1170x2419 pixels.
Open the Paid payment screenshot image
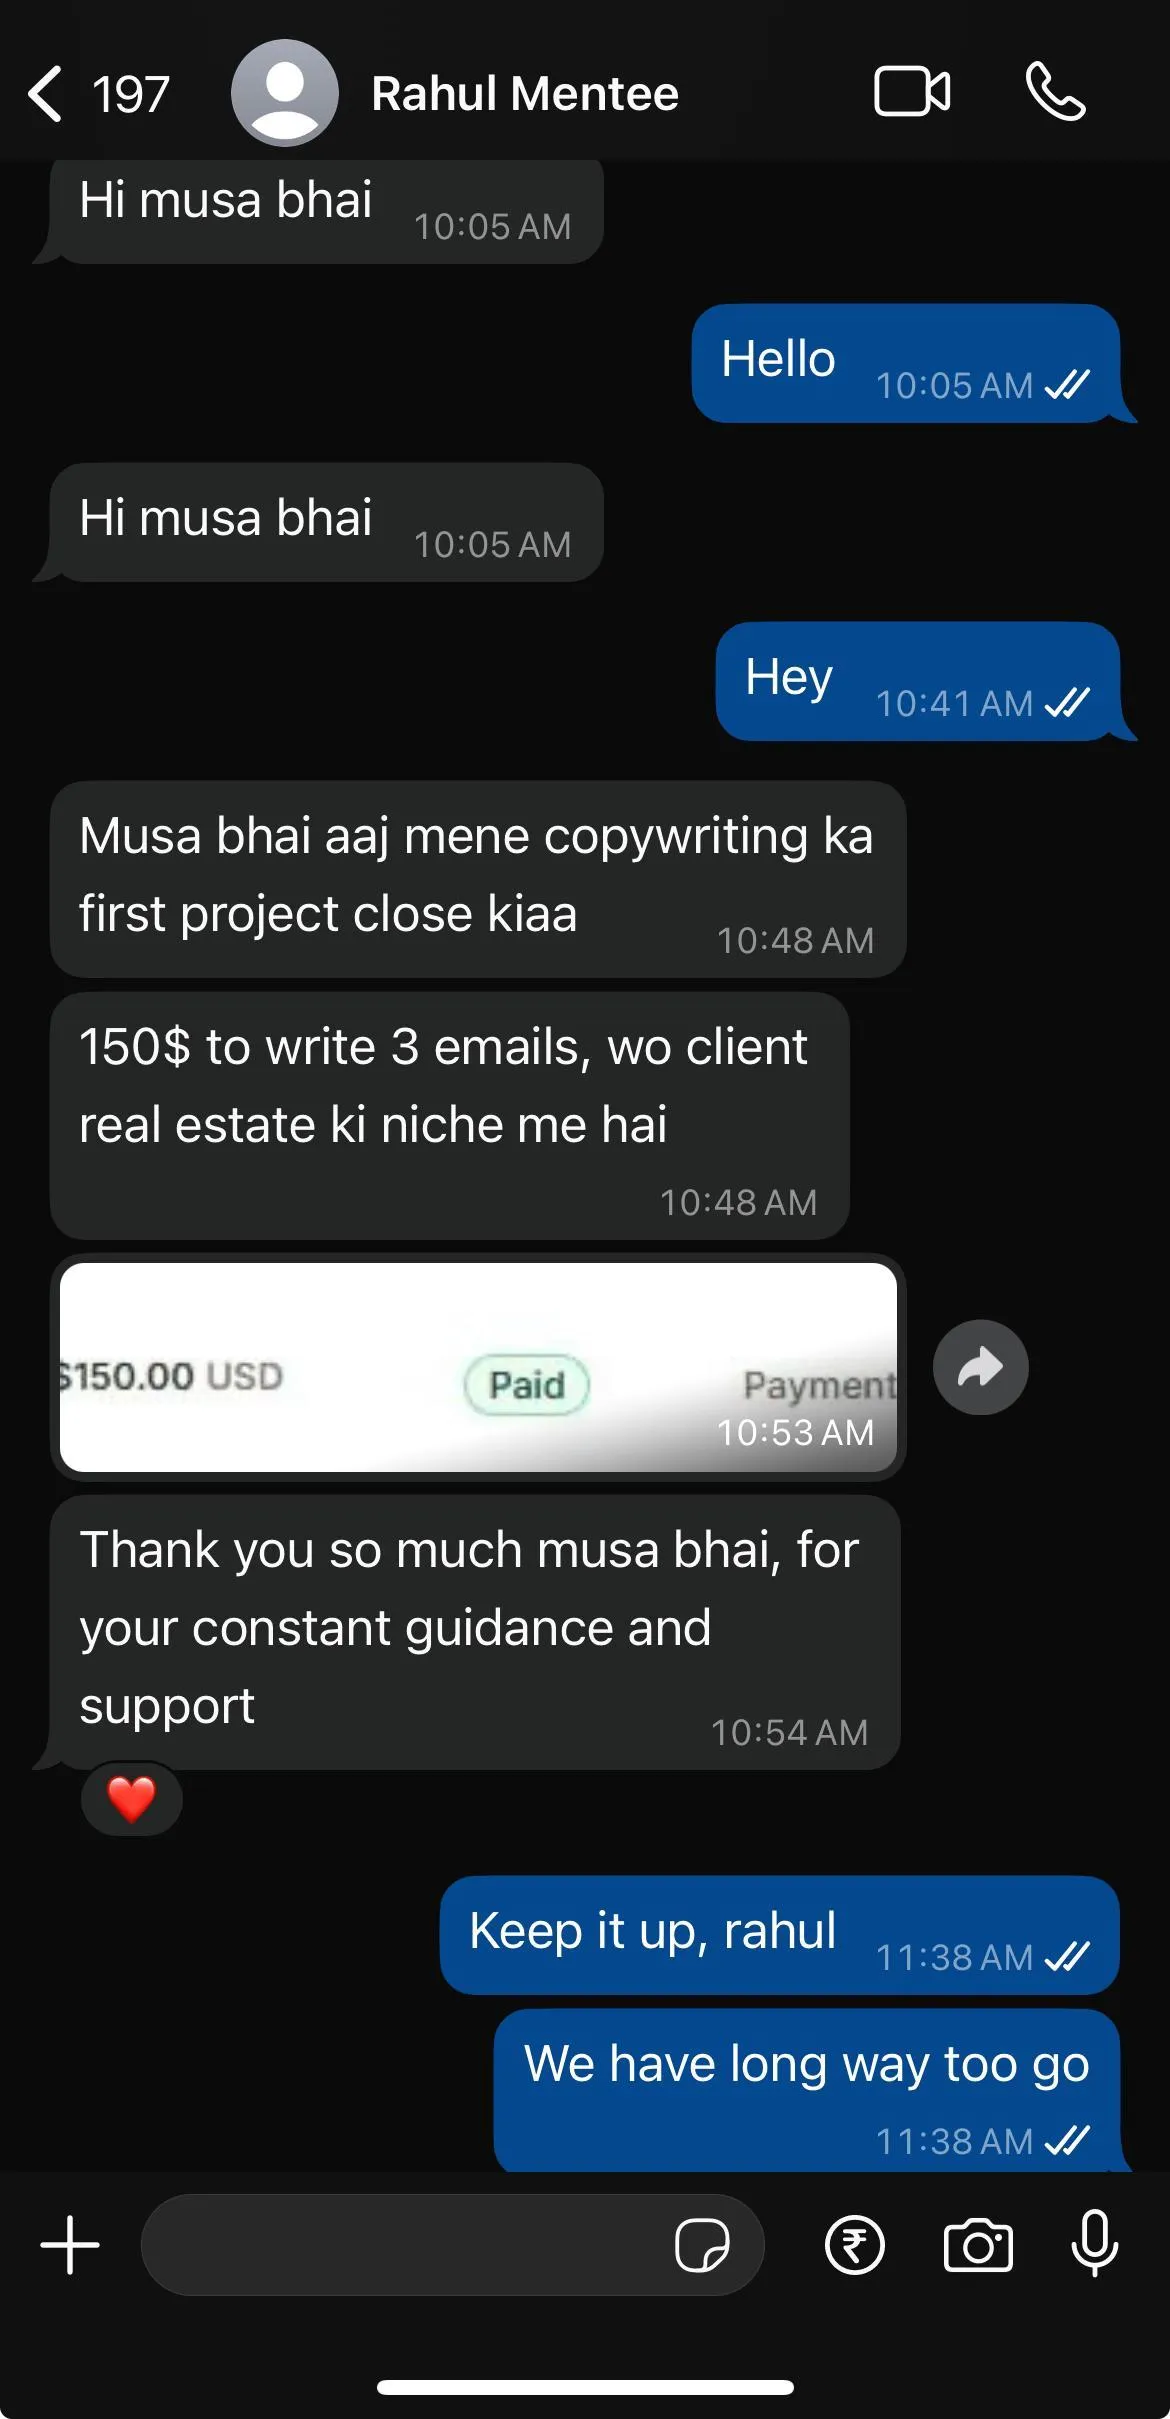[x=478, y=1367]
